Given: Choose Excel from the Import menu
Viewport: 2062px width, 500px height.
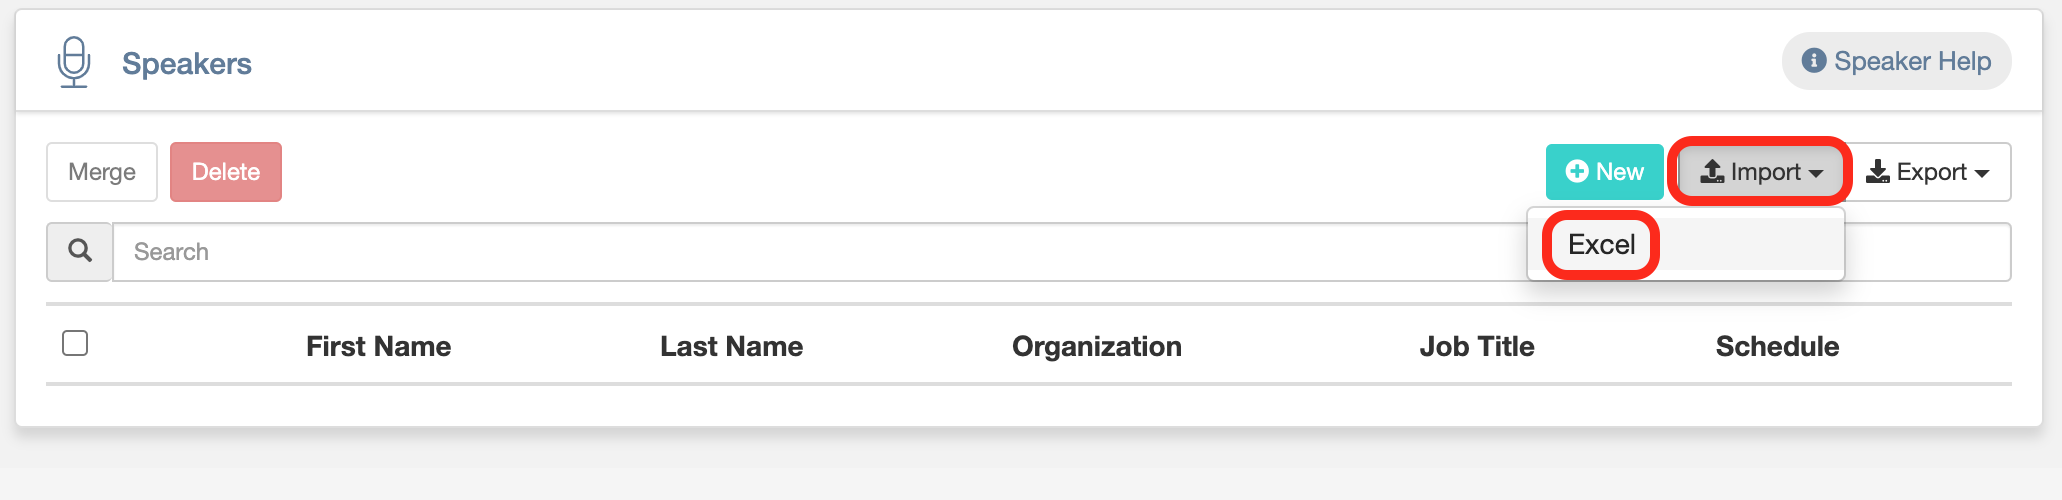Looking at the screenshot, I should 1601,244.
